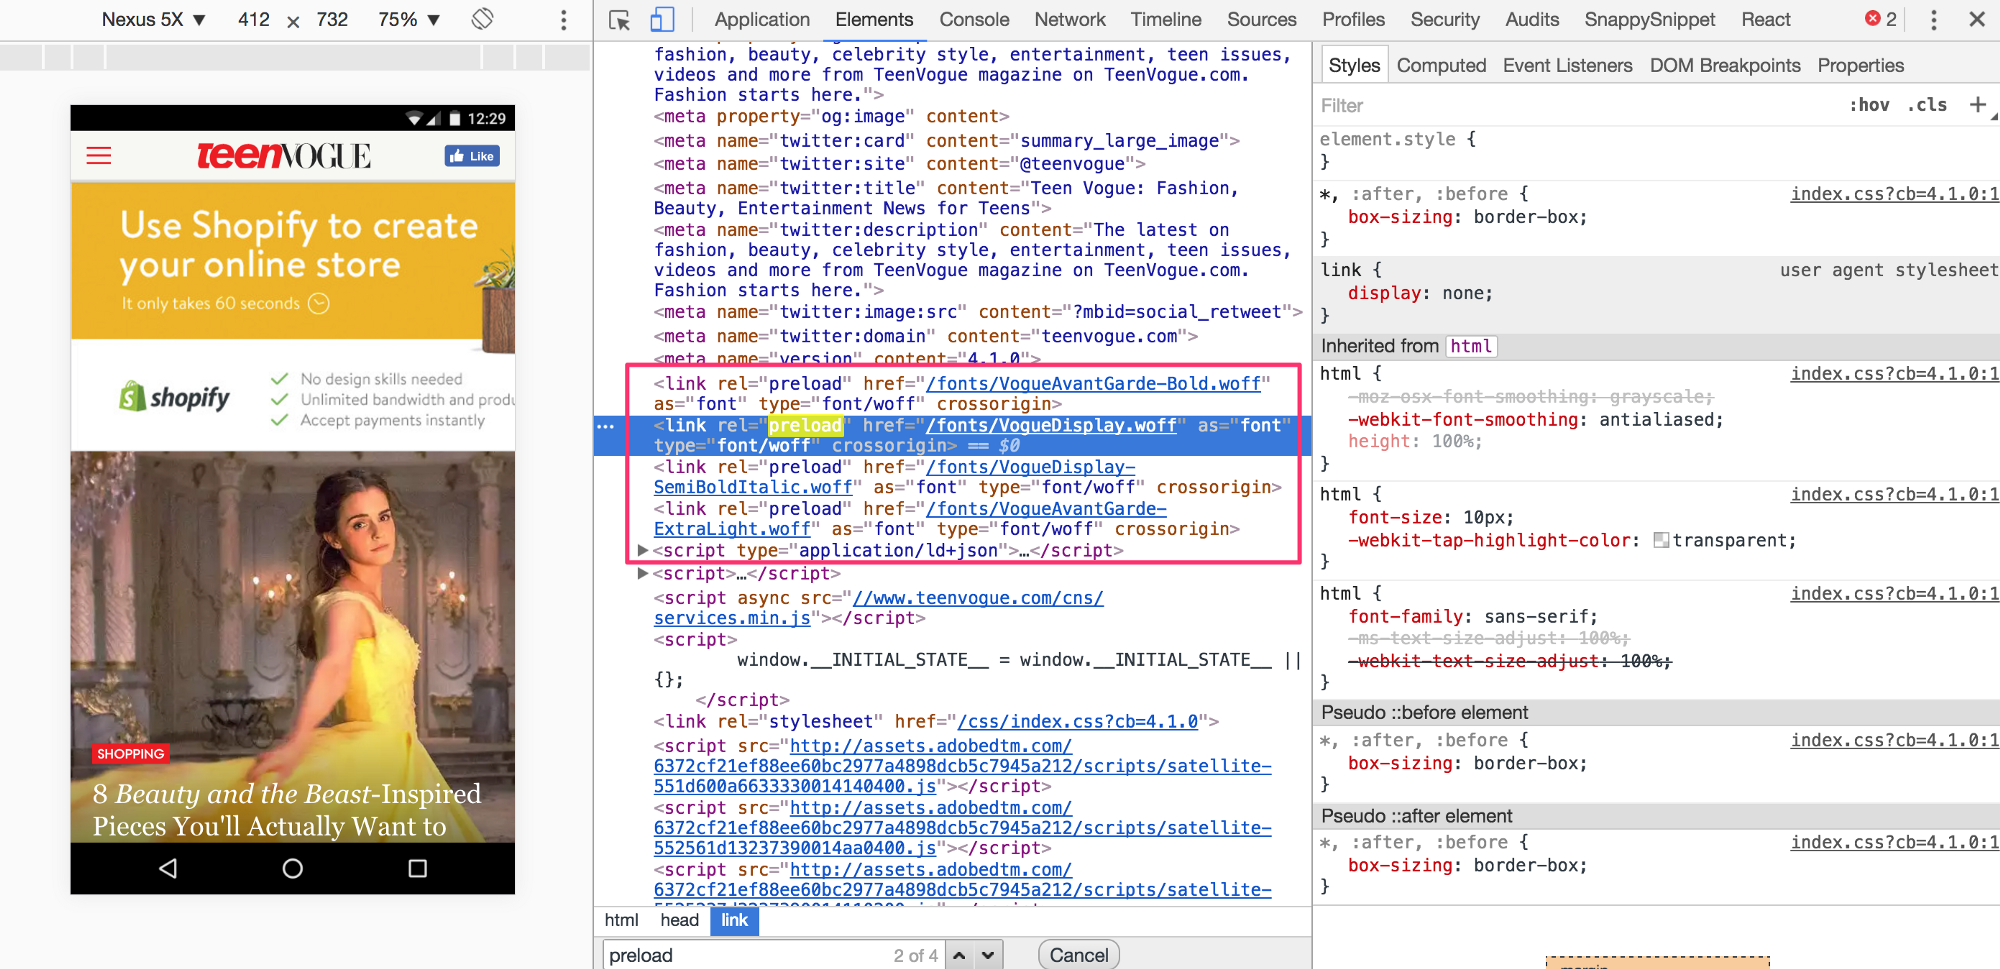The width and height of the screenshot is (2000, 969).
Task: Open the Timeline tab
Action: point(1166,20)
